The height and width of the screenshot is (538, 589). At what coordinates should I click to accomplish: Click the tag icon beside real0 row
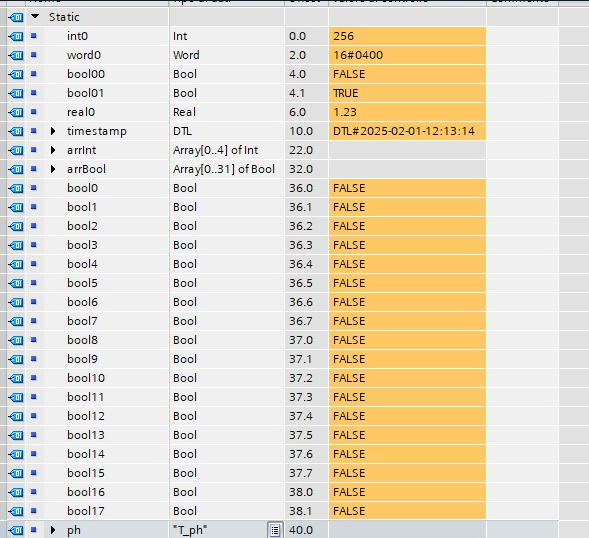[x=16, y=112]
